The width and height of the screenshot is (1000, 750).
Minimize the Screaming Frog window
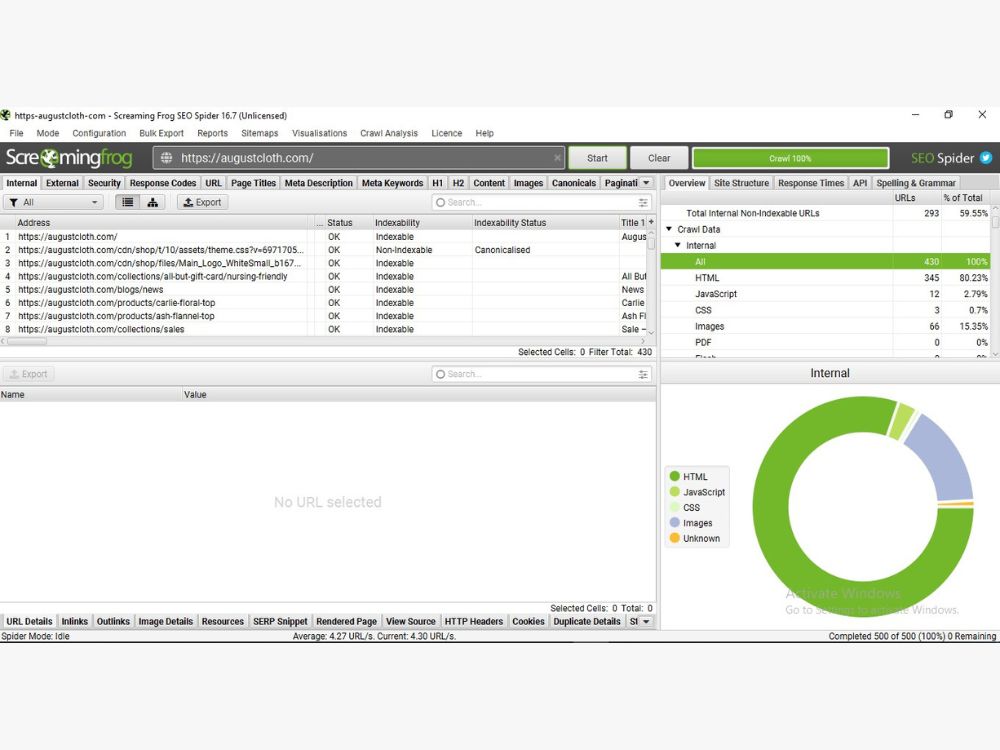pos(915,115)
